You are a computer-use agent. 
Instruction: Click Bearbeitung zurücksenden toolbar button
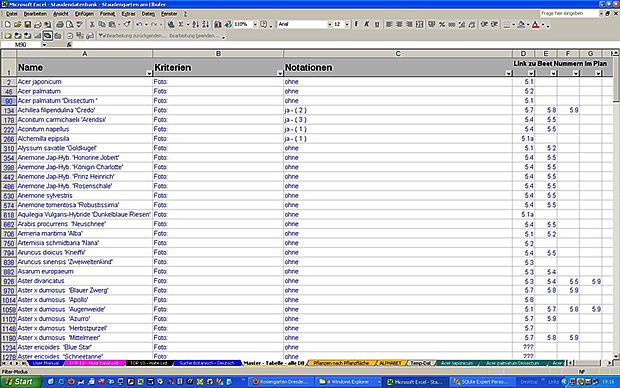(132, 36)
